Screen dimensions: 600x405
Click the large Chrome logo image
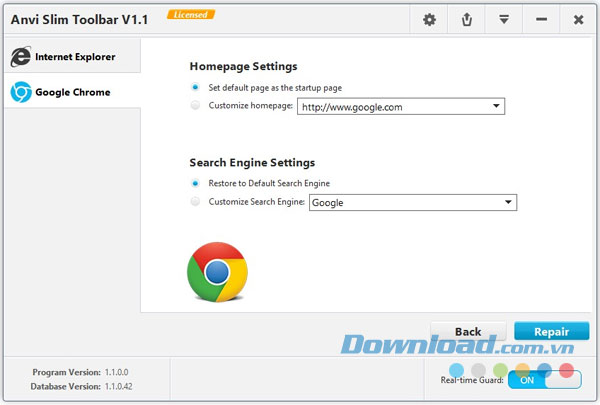point(217,272)
